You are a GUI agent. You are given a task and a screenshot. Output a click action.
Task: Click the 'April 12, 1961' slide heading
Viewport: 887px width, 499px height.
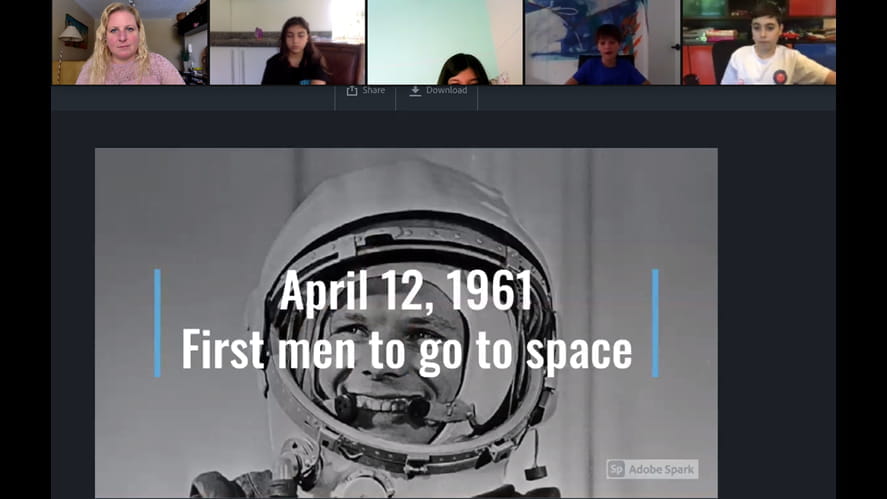point(406,291)
